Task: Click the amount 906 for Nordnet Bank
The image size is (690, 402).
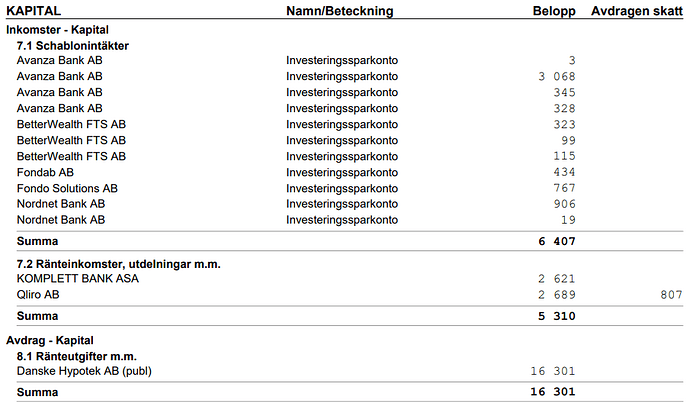Action: [x=564, y=204]
